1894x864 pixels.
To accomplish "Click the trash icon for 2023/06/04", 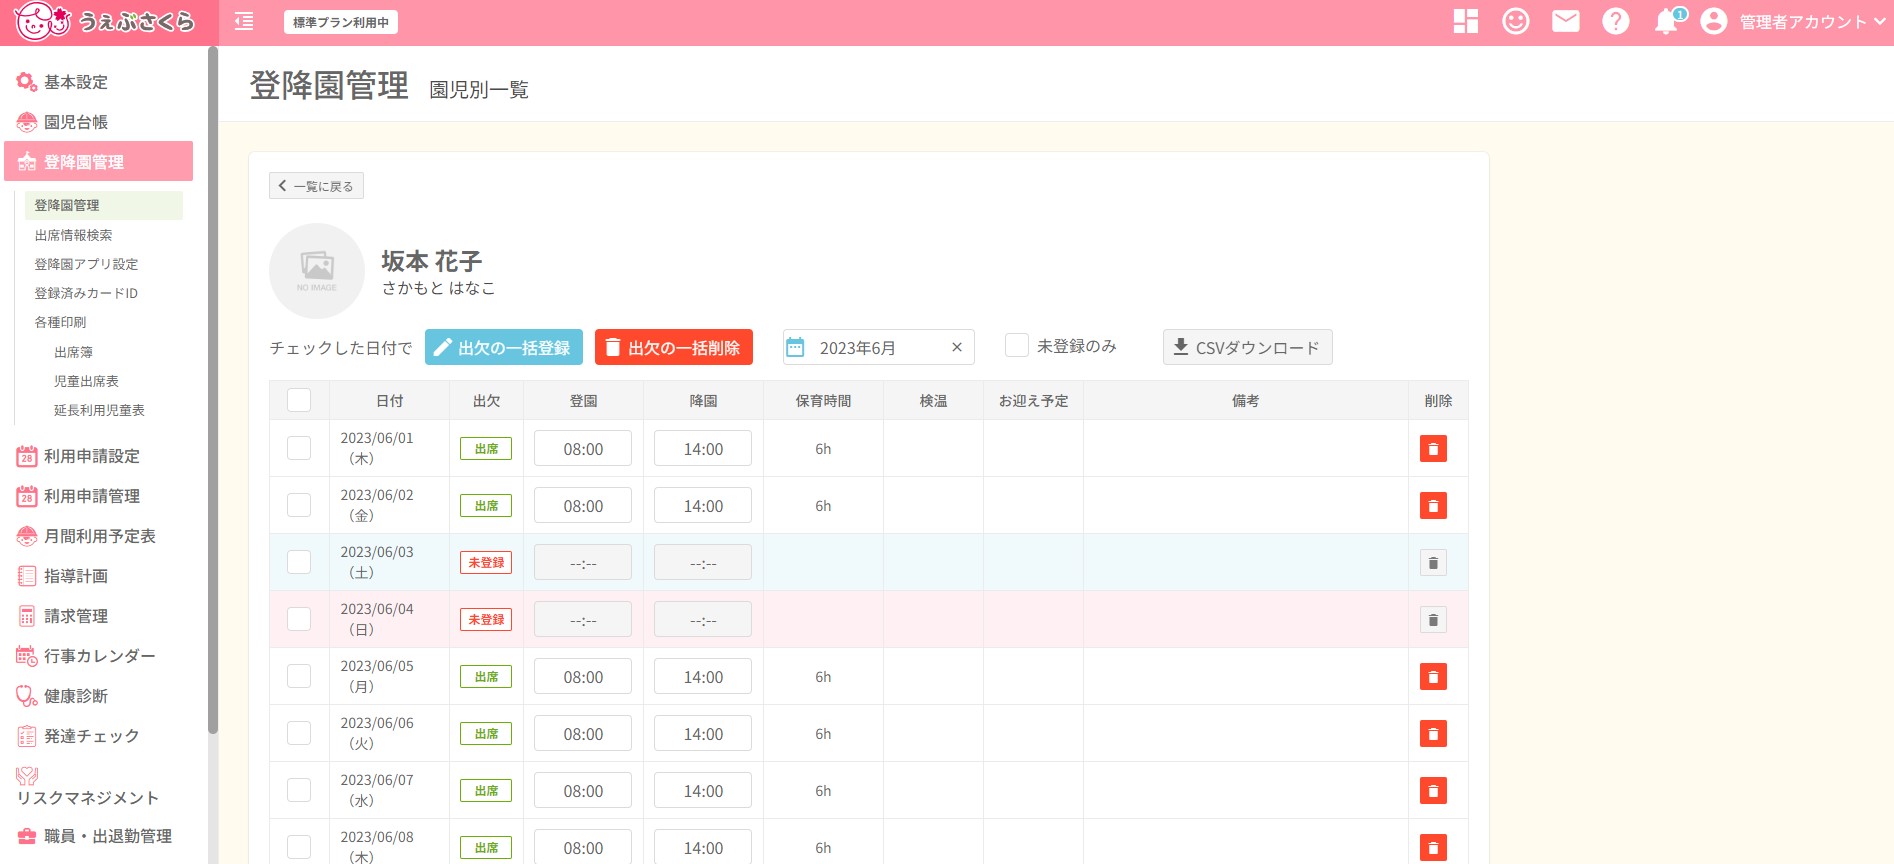I will click(1433, 620).
